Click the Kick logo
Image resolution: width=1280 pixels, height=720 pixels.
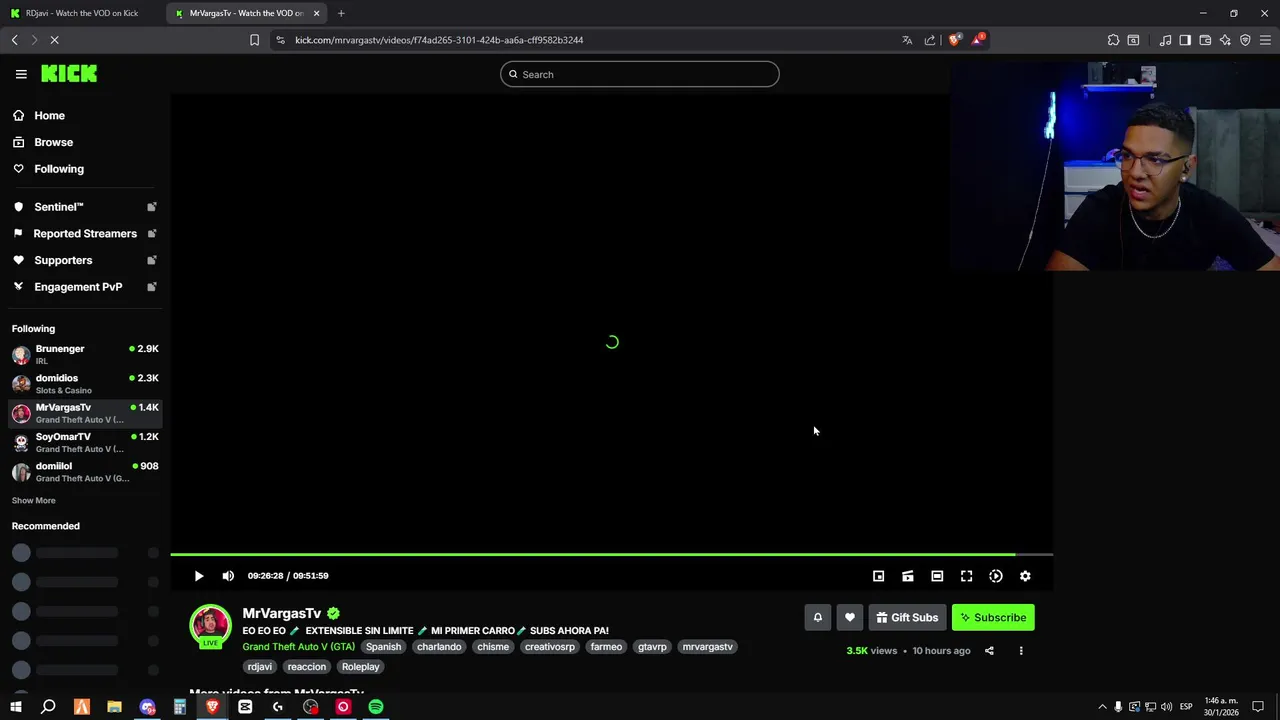tap(69, 74)
